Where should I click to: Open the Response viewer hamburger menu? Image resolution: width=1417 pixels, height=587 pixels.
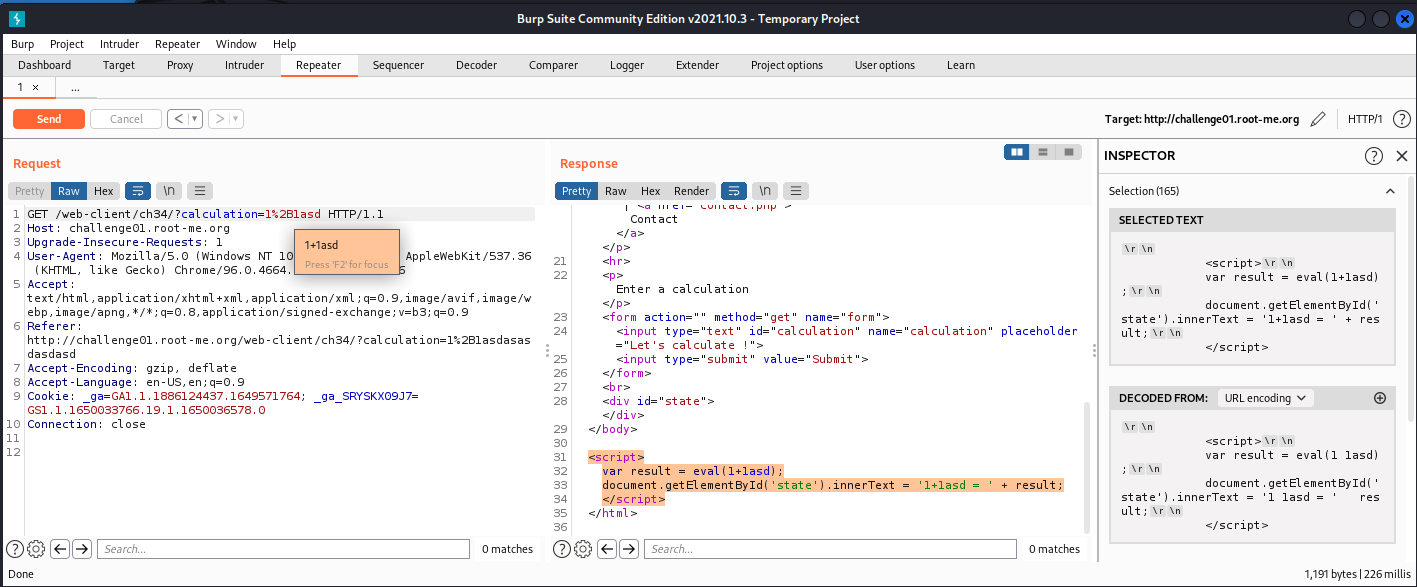tap(796, 191)
